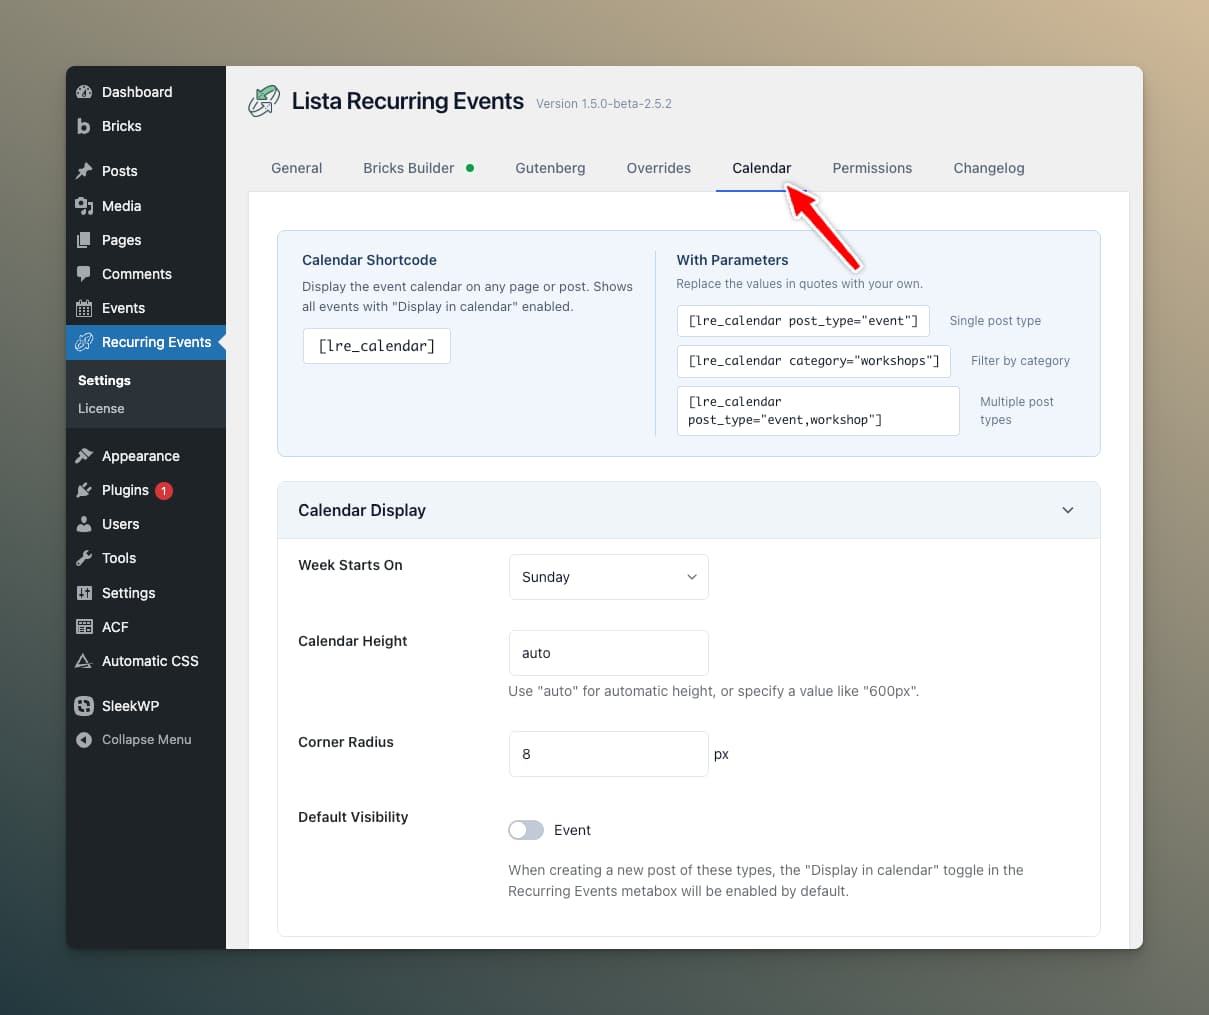
Task: Click the Dashboard gauge icon in sidebar
Action: [x=84, y=92]
